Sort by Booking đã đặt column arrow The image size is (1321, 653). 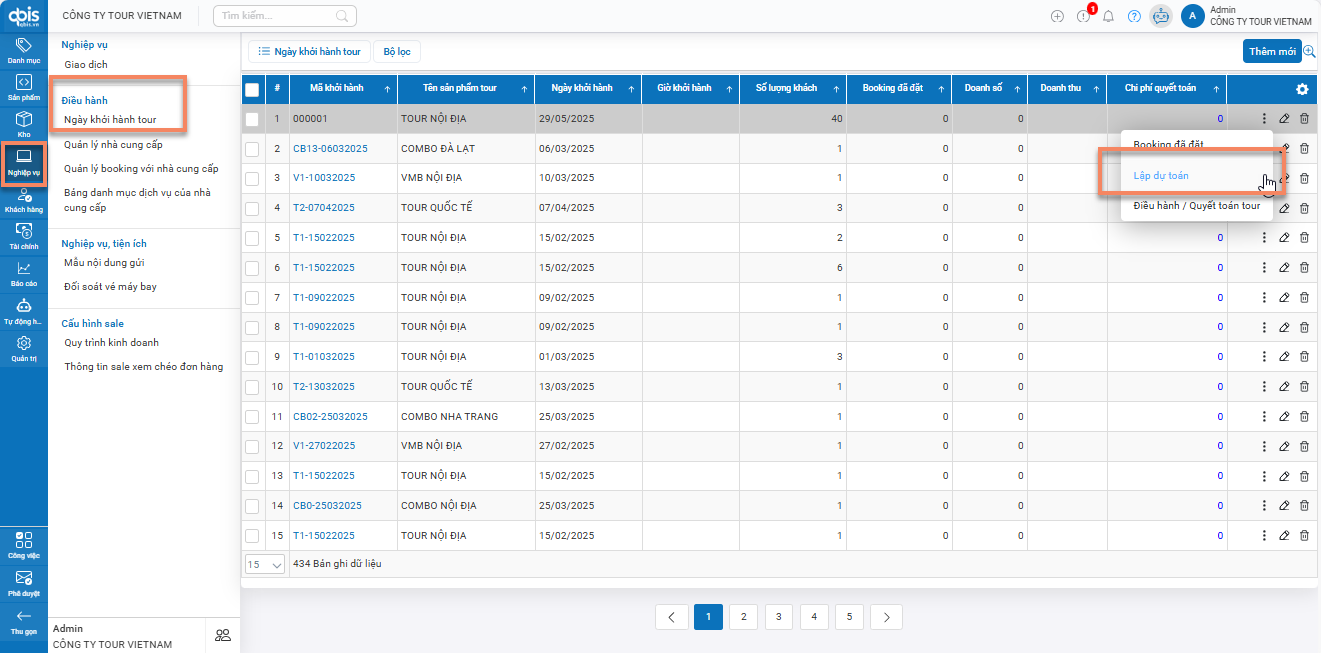(942, 89)
